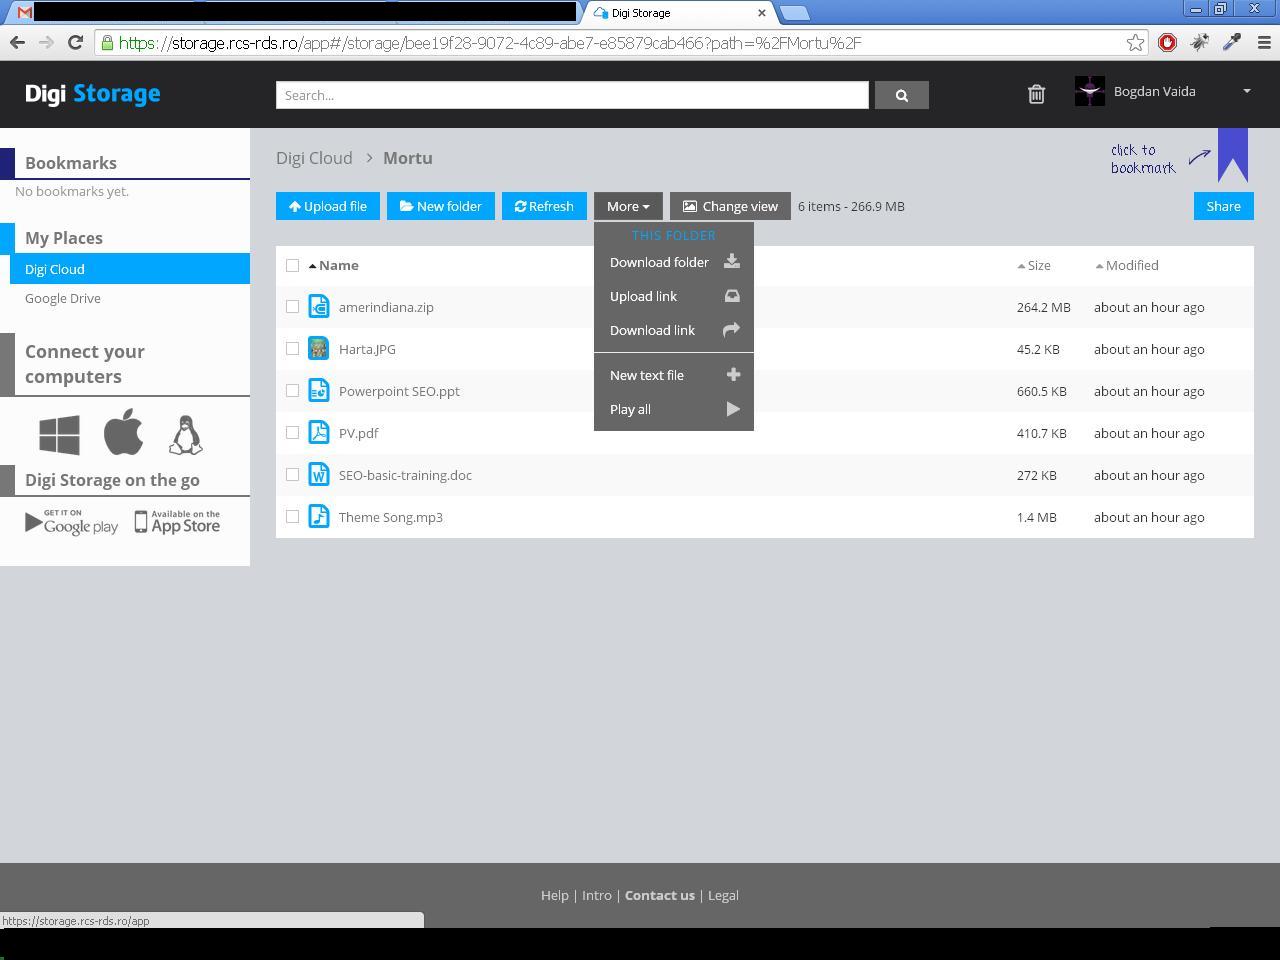Sort files by the Size column
The width and height of the screenshot is (1280, 960).
click(x=1034, y=265)
